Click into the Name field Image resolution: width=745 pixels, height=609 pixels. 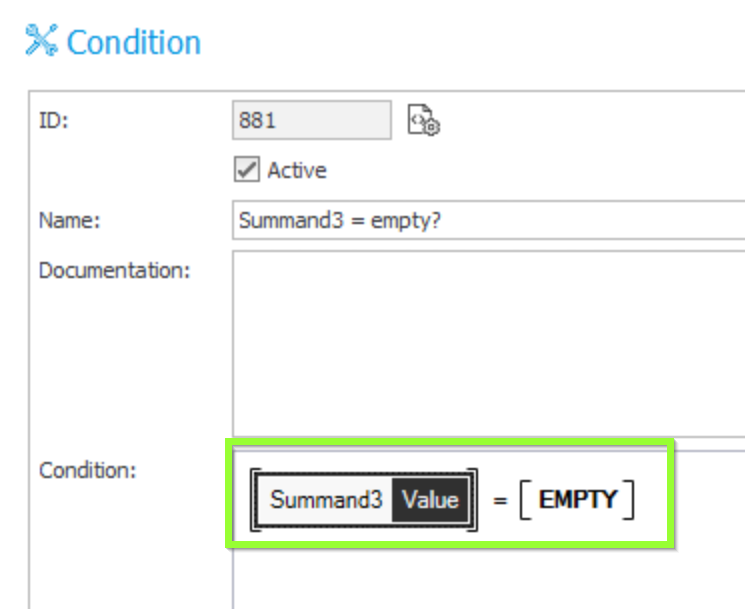[488, 220]
